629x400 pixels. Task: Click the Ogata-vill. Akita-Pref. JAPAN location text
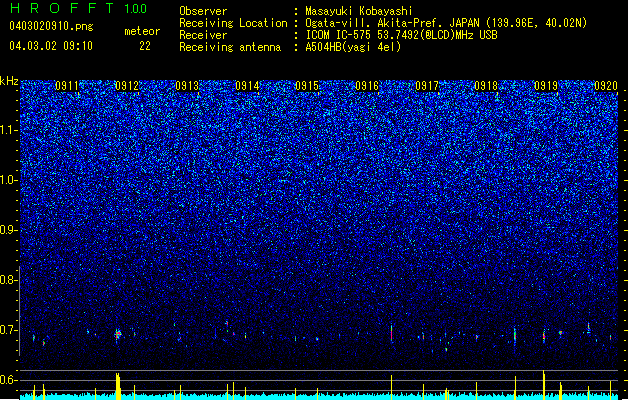pos(446,23)
